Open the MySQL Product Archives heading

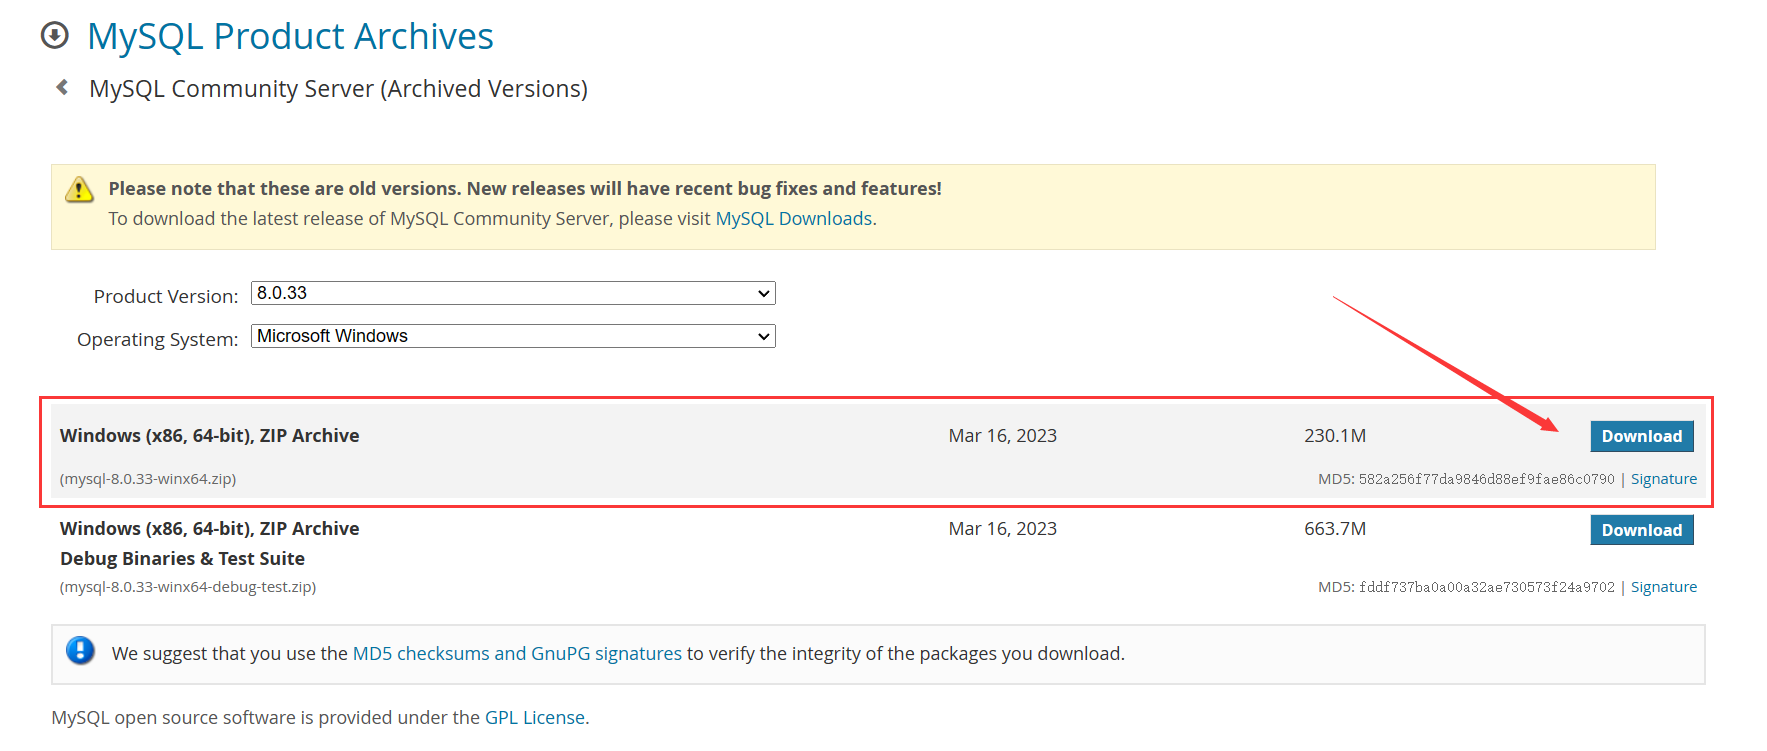[x=290, y=36]
